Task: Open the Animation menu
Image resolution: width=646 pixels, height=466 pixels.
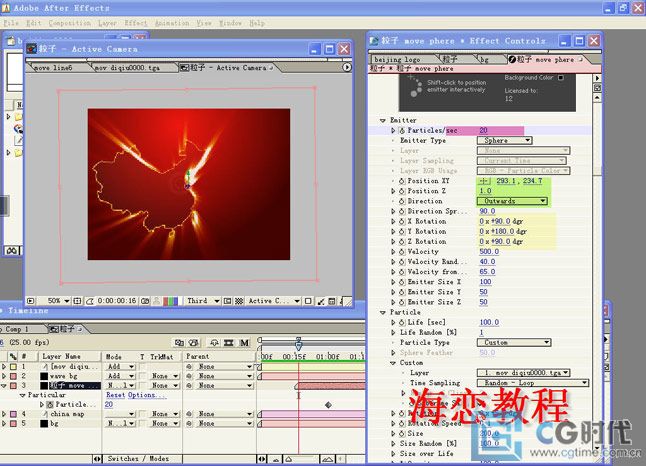Action: (172, 23)
